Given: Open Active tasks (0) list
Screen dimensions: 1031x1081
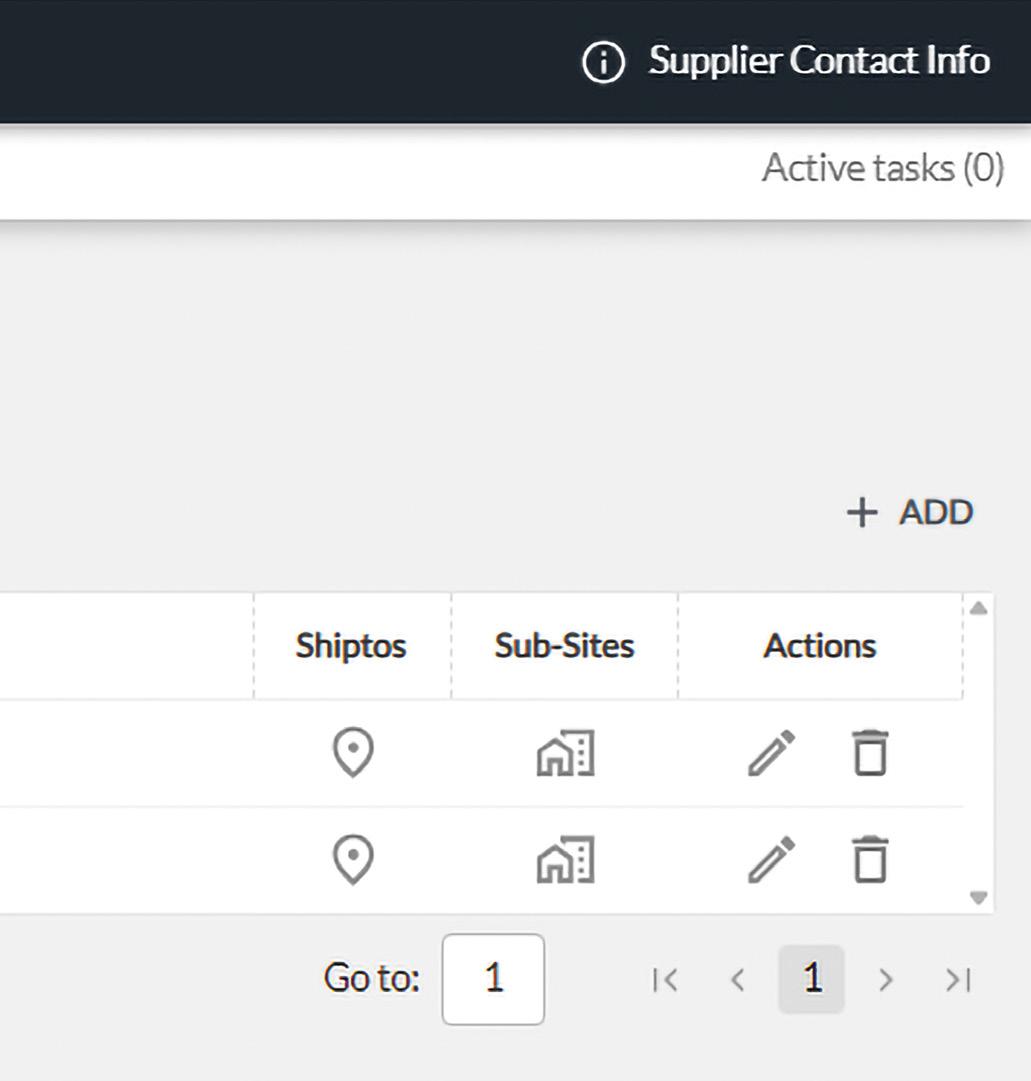Looking at the screenshot, I should pyautogui.click(x=882, y=168).
